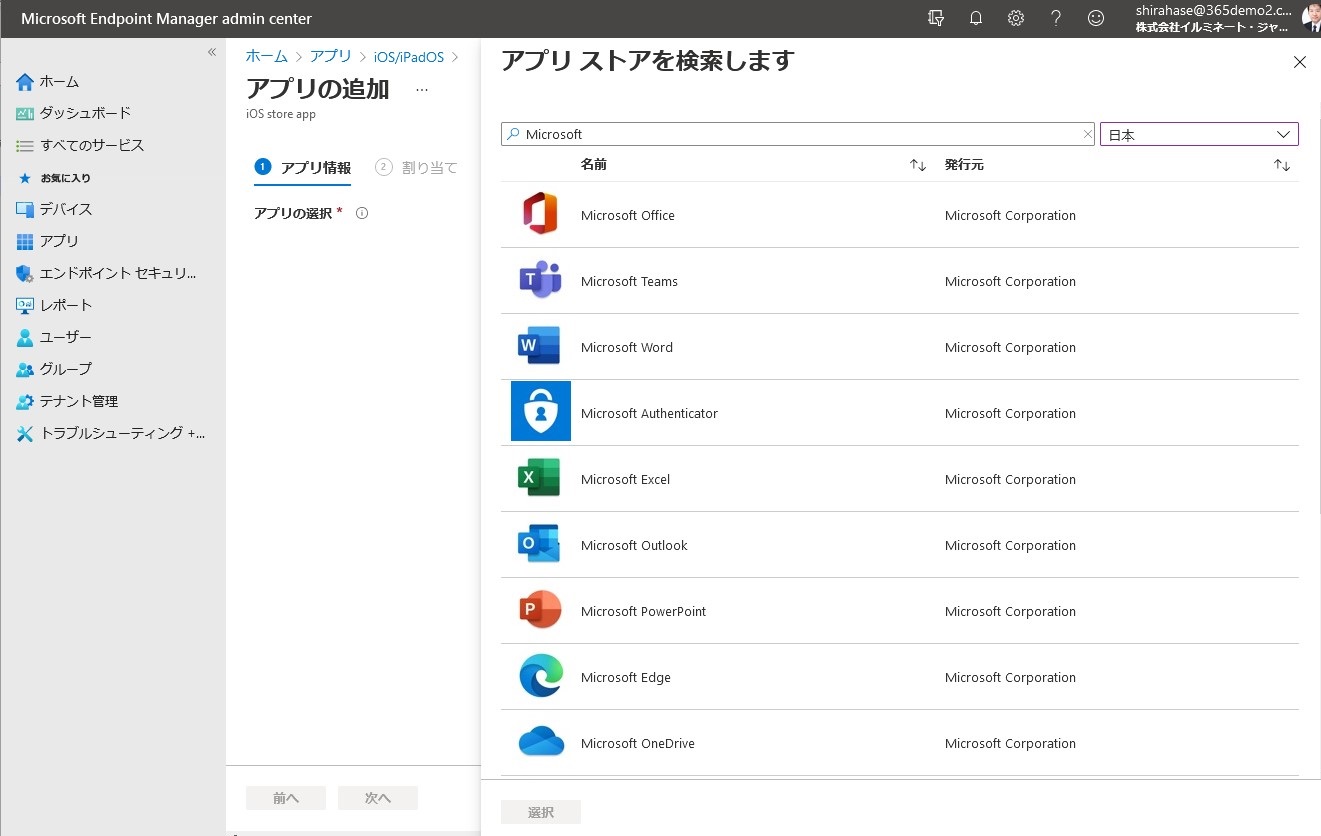This screenshot has width=1321, height=836.
Task: Select the Microsoft Outlook row name
Action: [634, 545]
